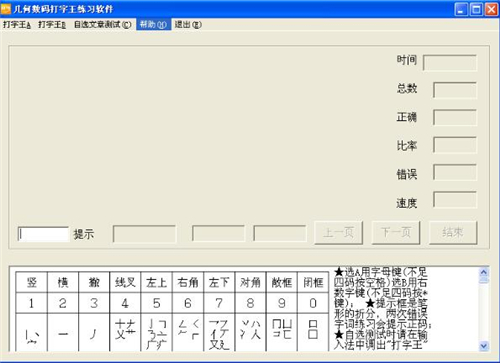Click the 时间 label

407,60
